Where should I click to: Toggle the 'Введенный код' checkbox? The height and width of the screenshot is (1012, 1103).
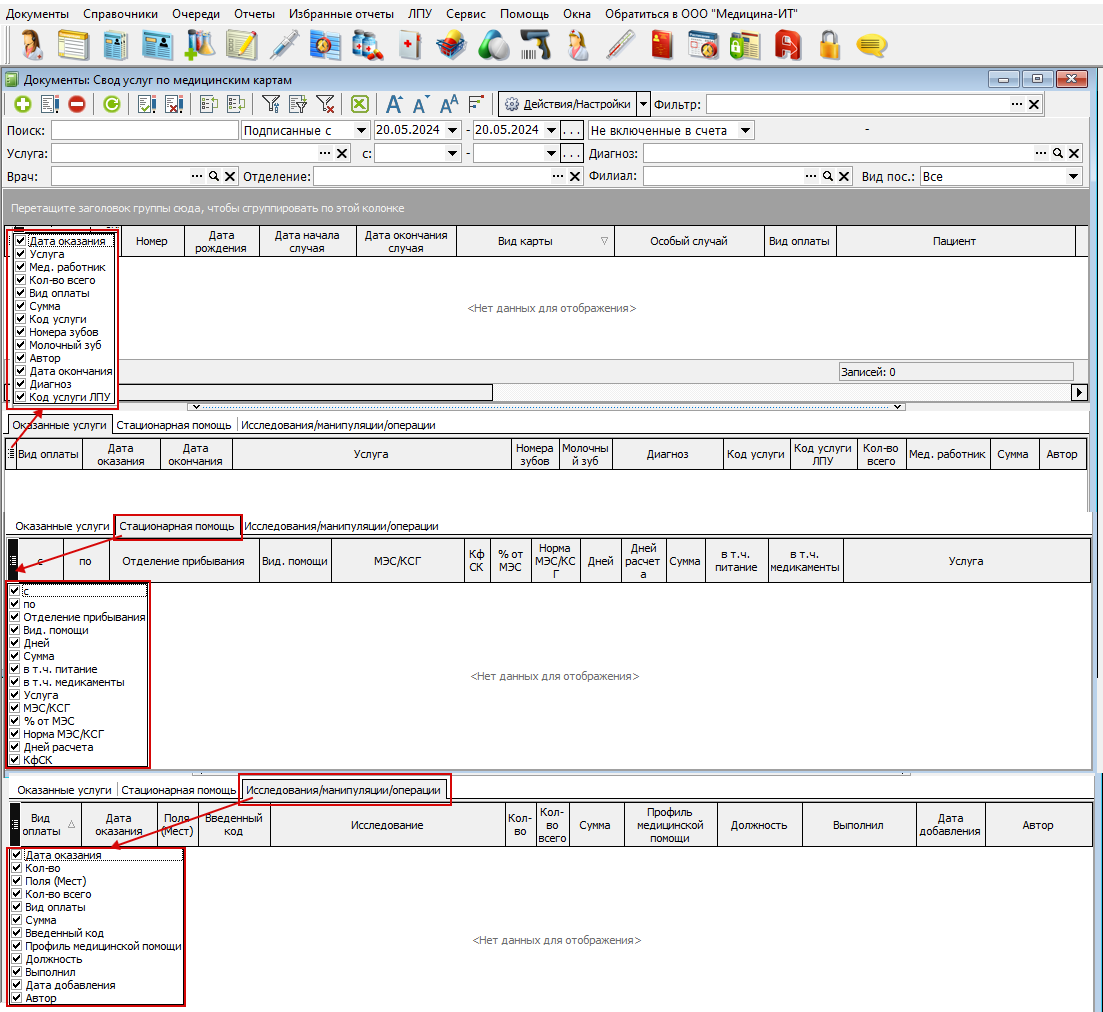tap(17, 933)
